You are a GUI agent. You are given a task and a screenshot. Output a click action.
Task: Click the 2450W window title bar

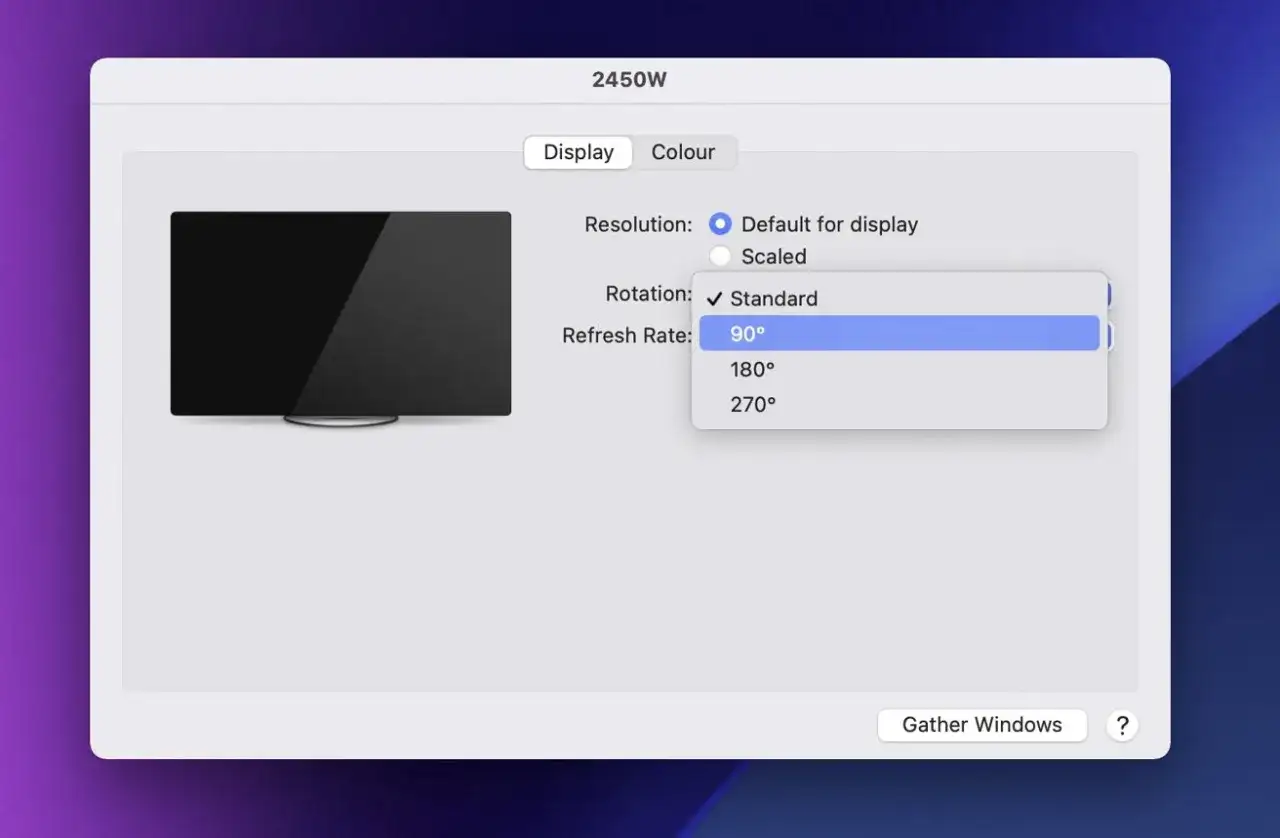630,80
